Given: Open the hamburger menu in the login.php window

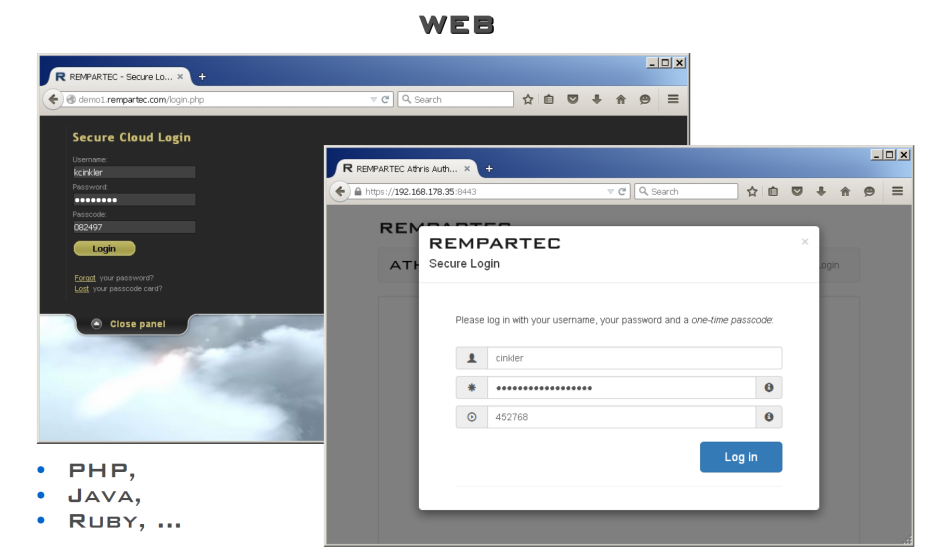Looking at the screenshot, I should coord(673,99).
